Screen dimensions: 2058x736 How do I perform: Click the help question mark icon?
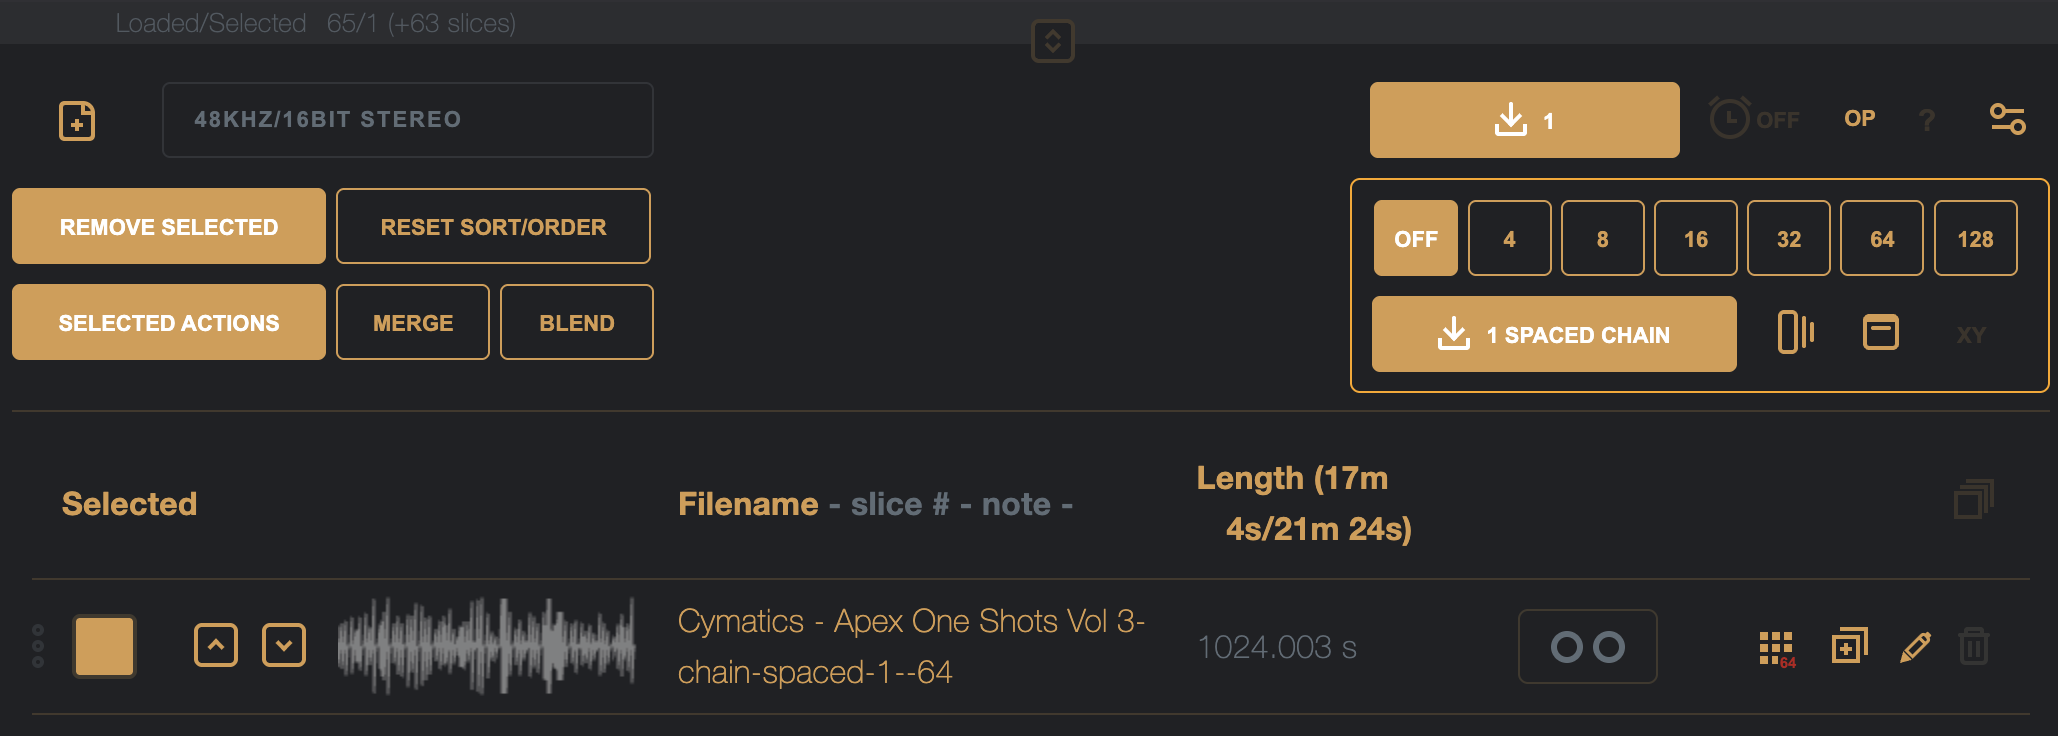pyautogui.click(x=1927, y=120)
